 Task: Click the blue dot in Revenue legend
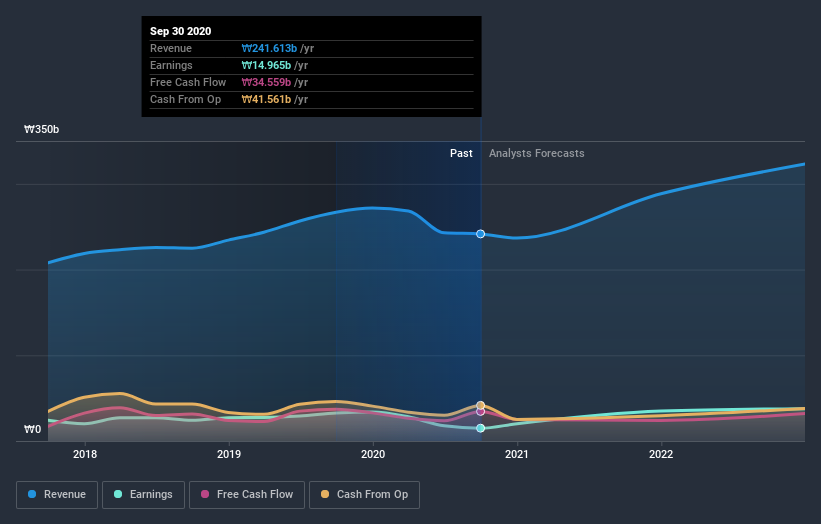tap(32, 494)
